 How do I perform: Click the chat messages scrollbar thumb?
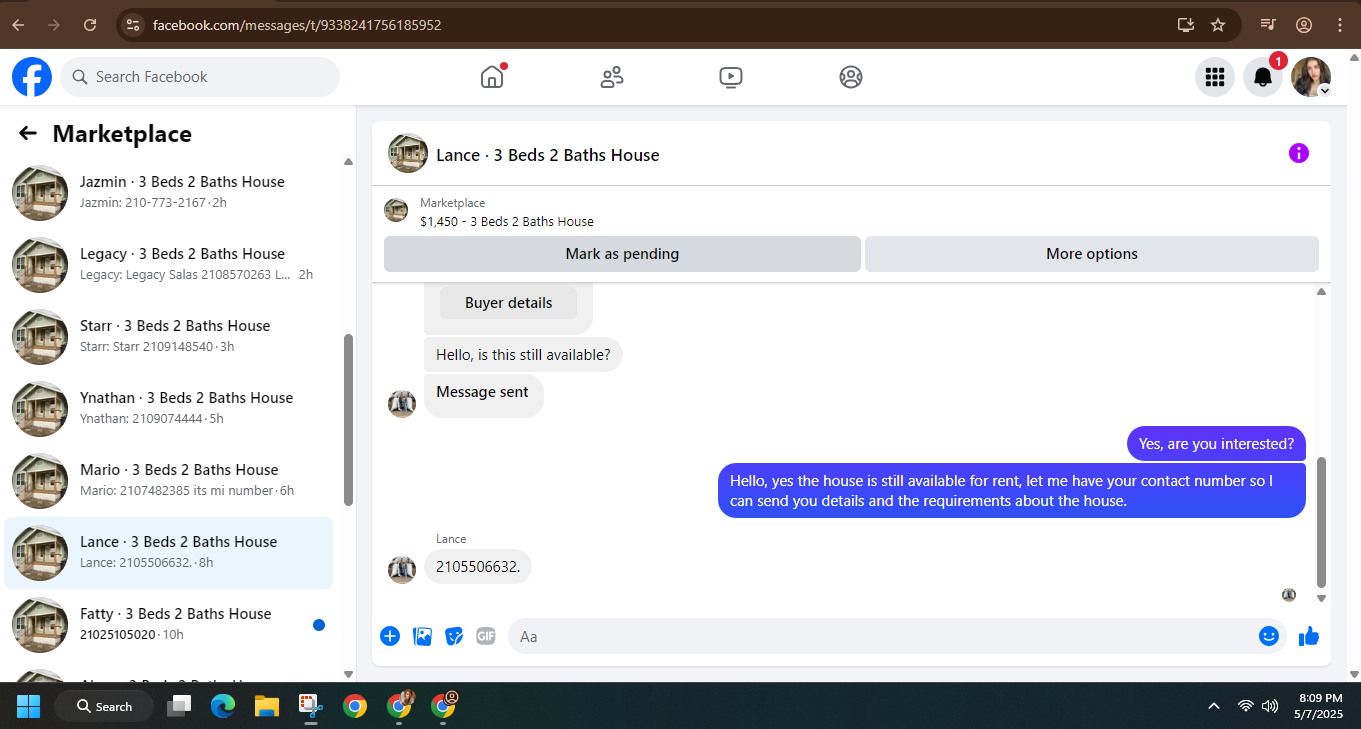coord(1321,522)
